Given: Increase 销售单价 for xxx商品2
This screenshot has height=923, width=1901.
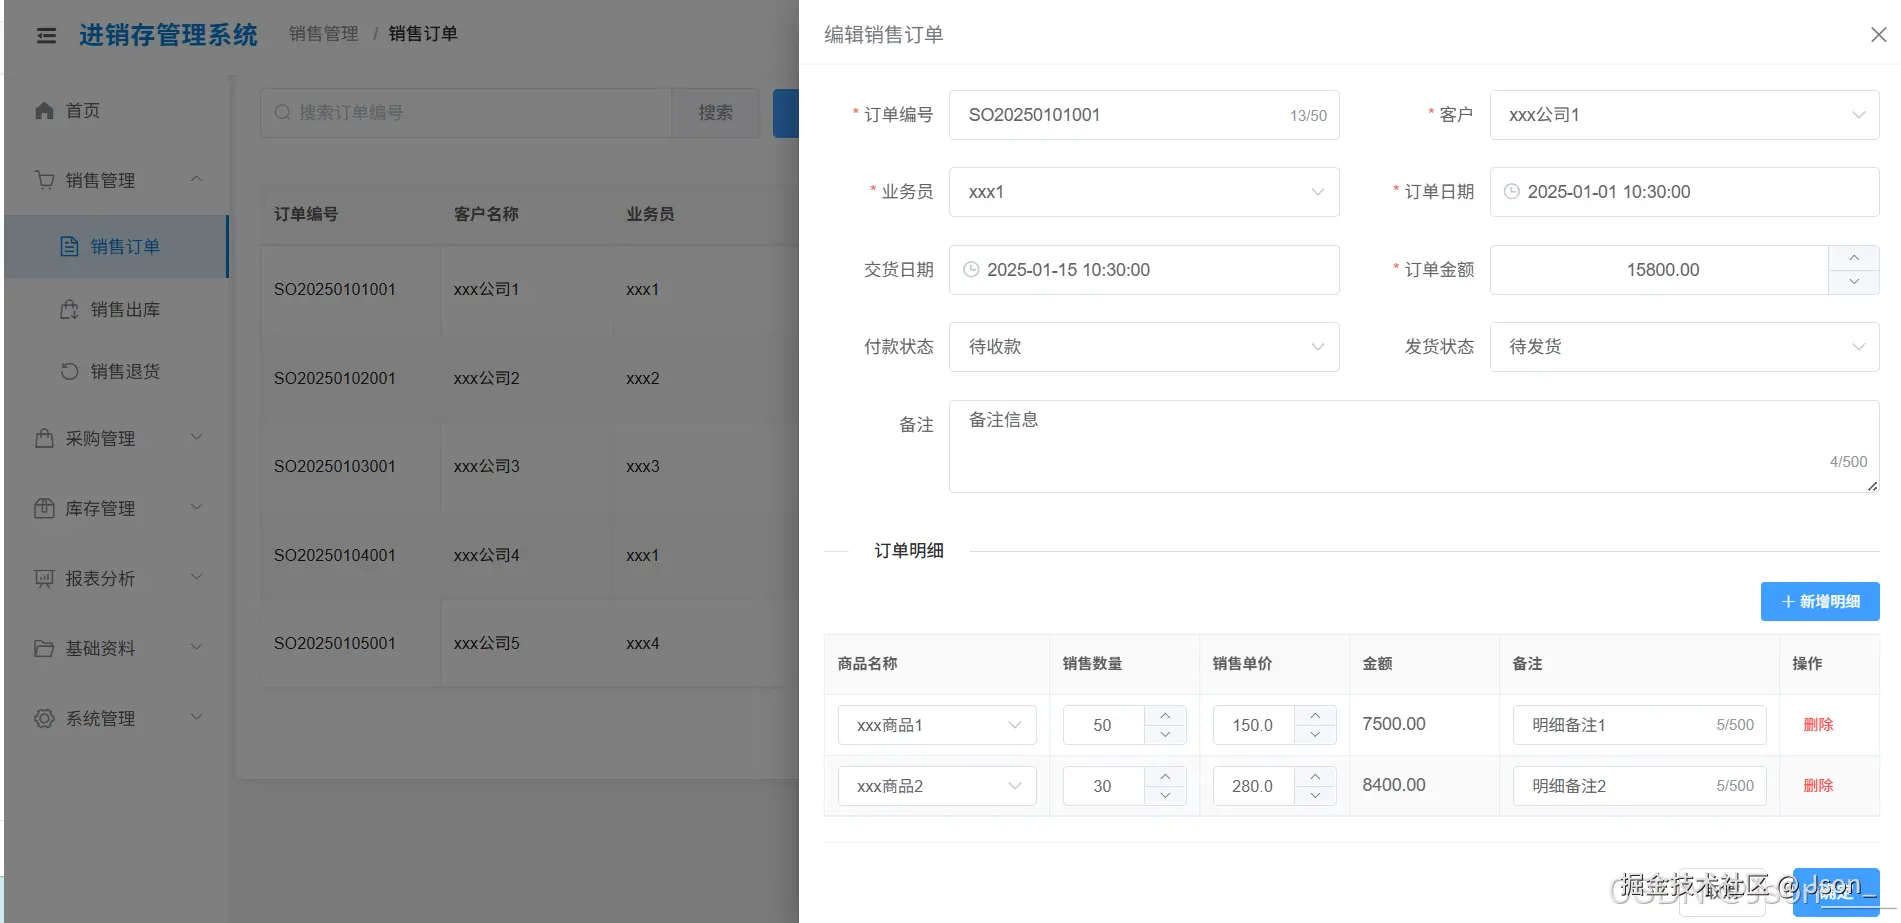Looking at the screenshot, I should point(1315,777).
